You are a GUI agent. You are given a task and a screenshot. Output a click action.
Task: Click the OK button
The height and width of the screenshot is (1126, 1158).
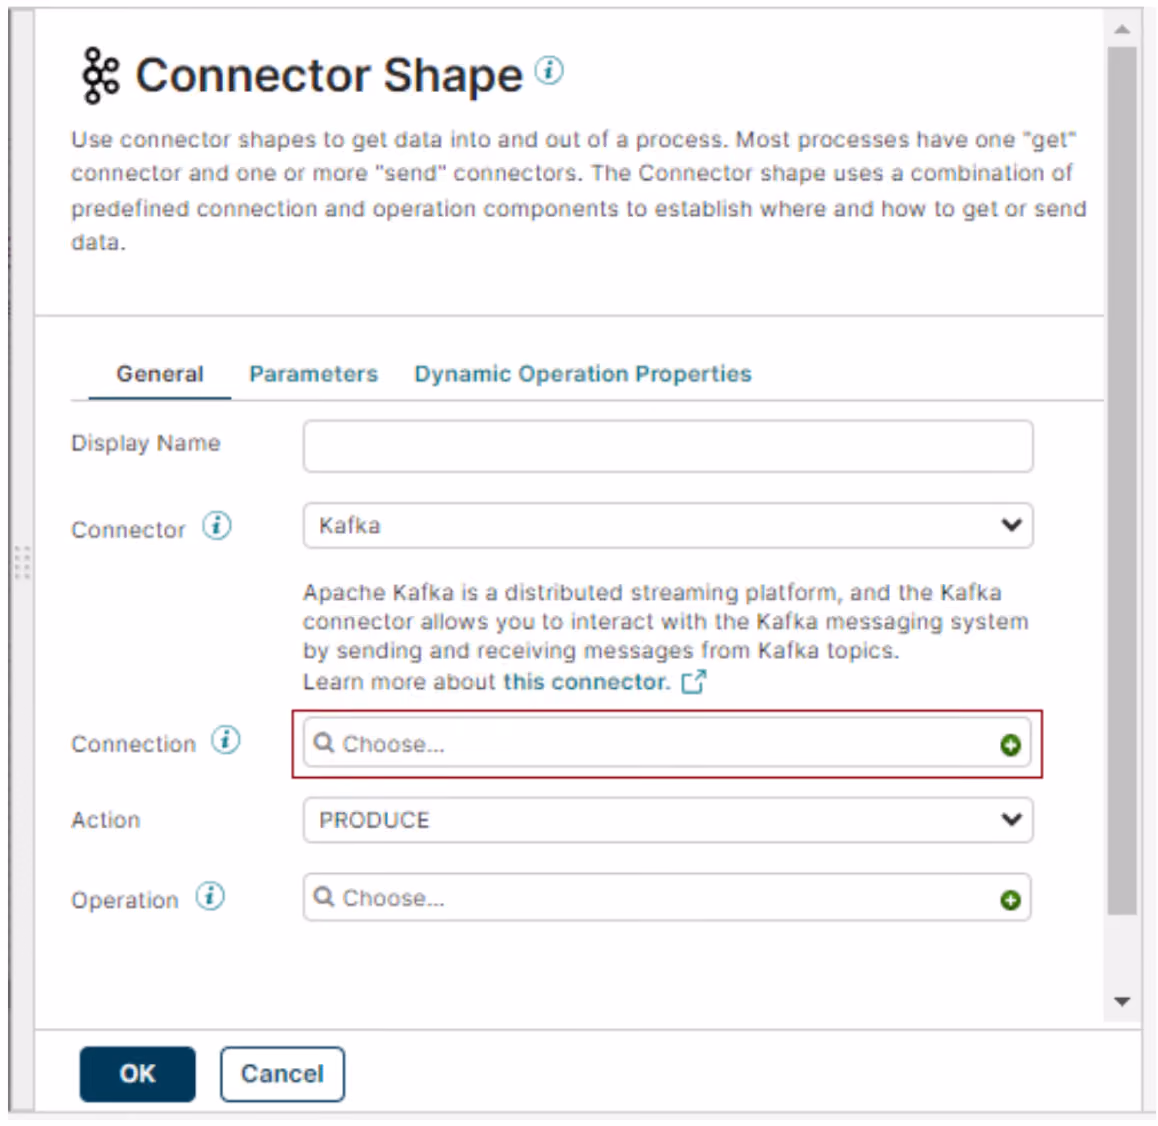[x=137, y=1074]
